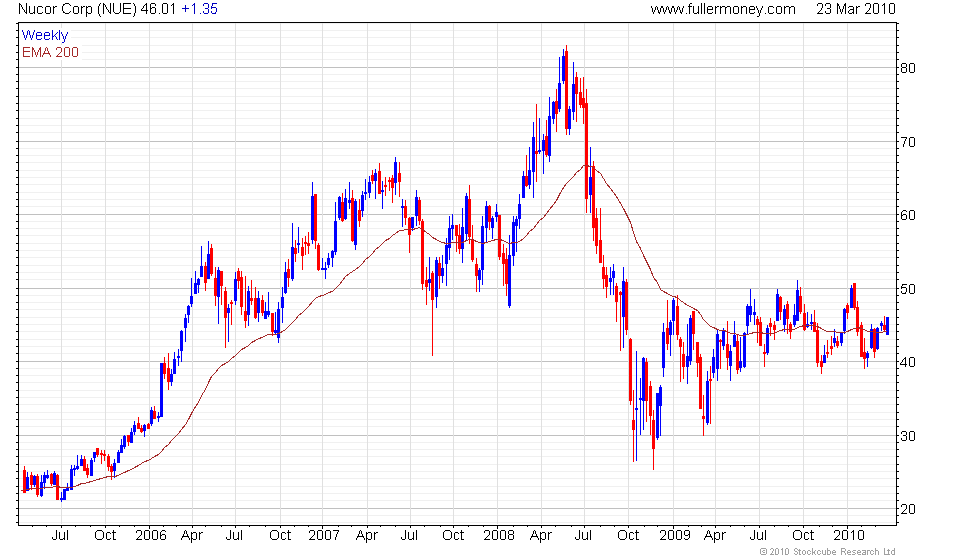Click the Nucor Corp (NUE) title text
The image size is (980, 560).
78,9
